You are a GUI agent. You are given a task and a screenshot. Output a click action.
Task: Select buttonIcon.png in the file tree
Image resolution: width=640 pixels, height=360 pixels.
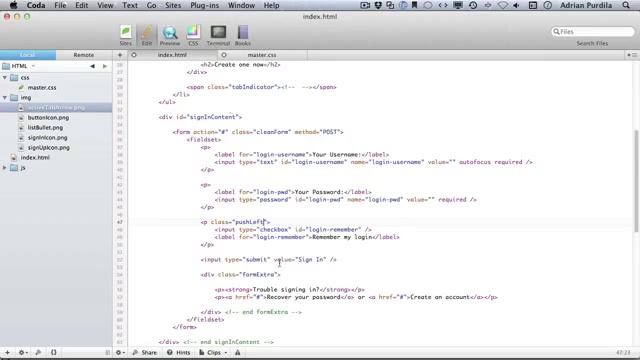click(48, 118)
